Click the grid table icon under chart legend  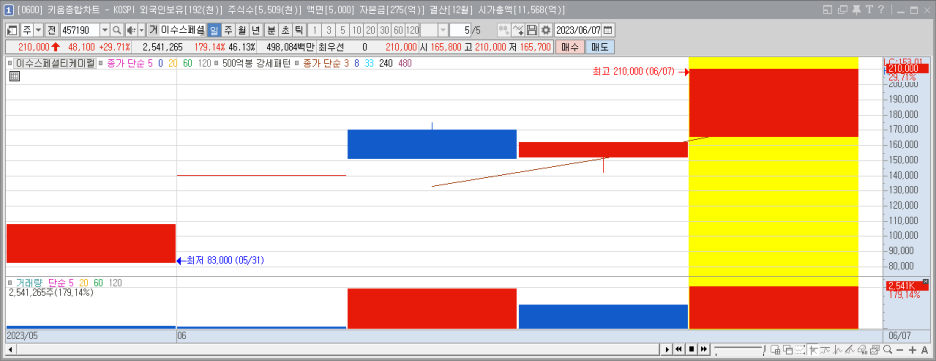[14, 76]
